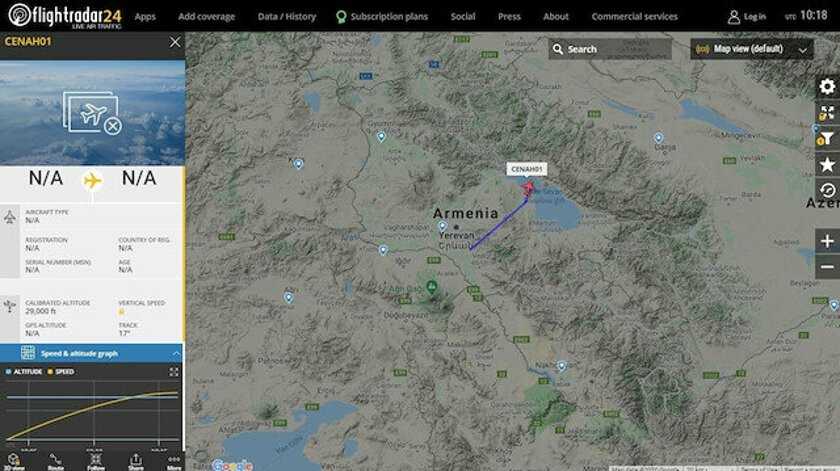The height and width of the screenshot is (471, 840).
Task: Open bookmarks star icon
Action: pos(828,165)
